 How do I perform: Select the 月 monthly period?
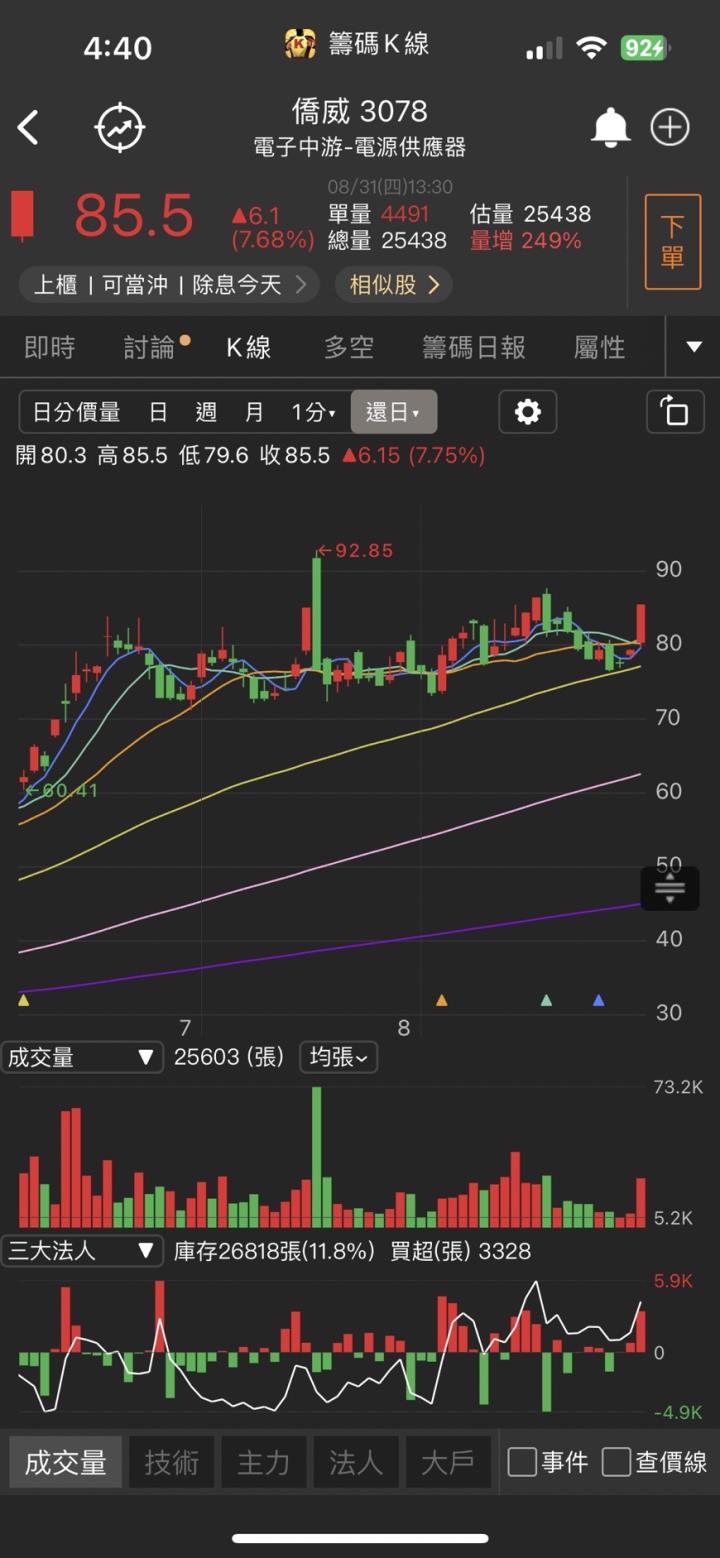coord(254,412)
